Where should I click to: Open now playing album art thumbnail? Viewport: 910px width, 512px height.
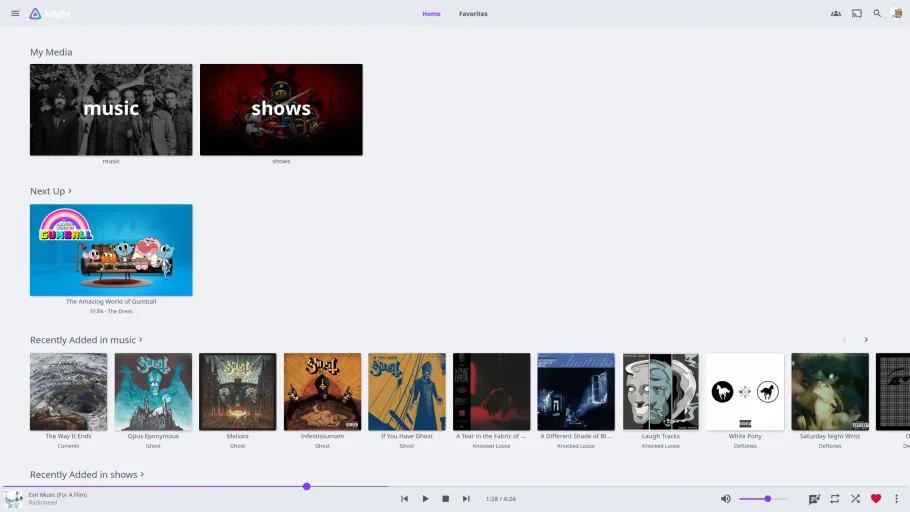[x=13, y=499]
